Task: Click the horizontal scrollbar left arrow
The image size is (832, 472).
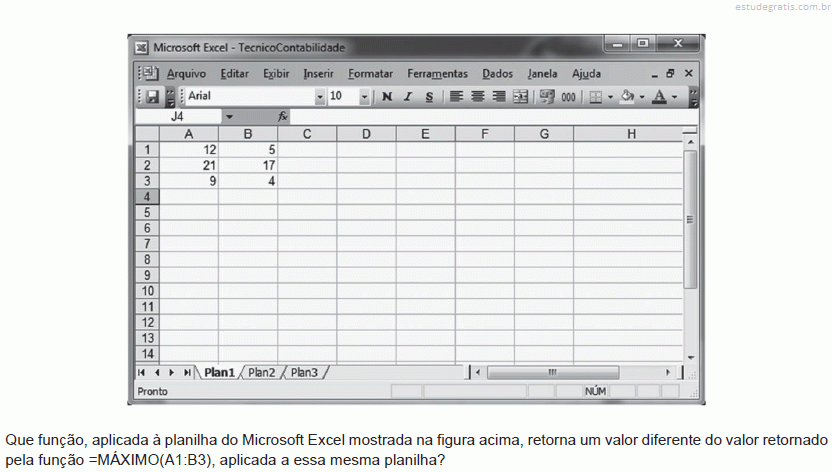Action: tap(478, 373)
